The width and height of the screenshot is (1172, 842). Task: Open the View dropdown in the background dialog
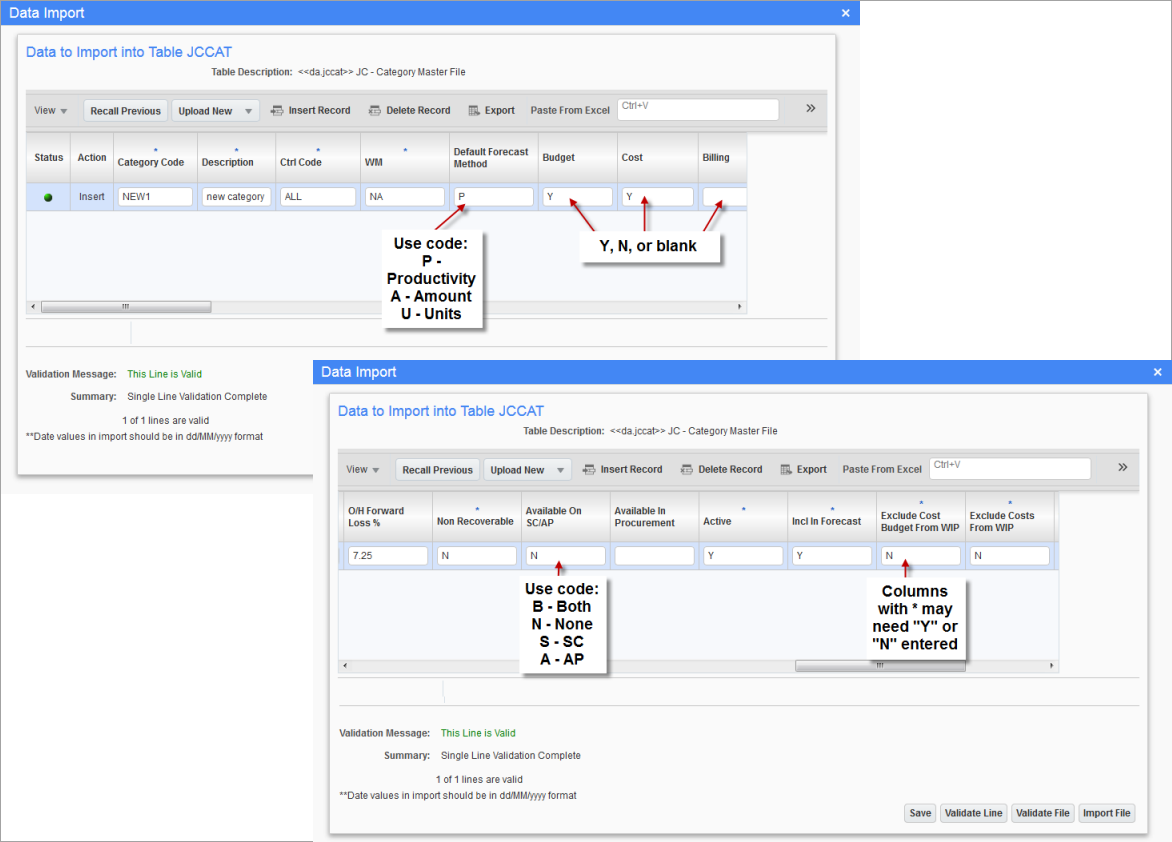(x=51, y=110)
